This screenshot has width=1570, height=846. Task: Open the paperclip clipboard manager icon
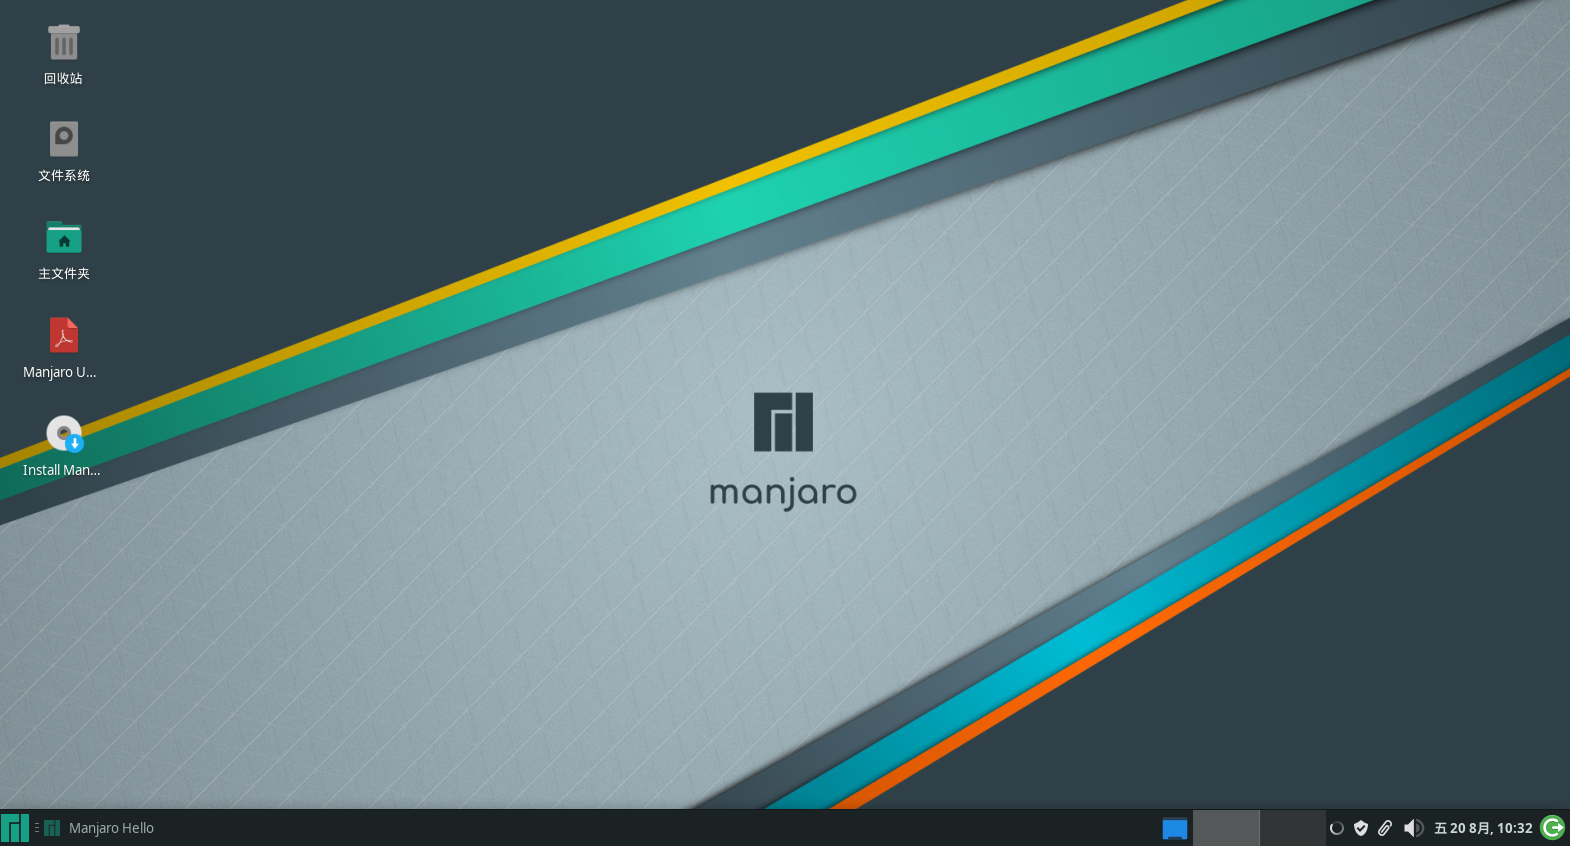1385,828
